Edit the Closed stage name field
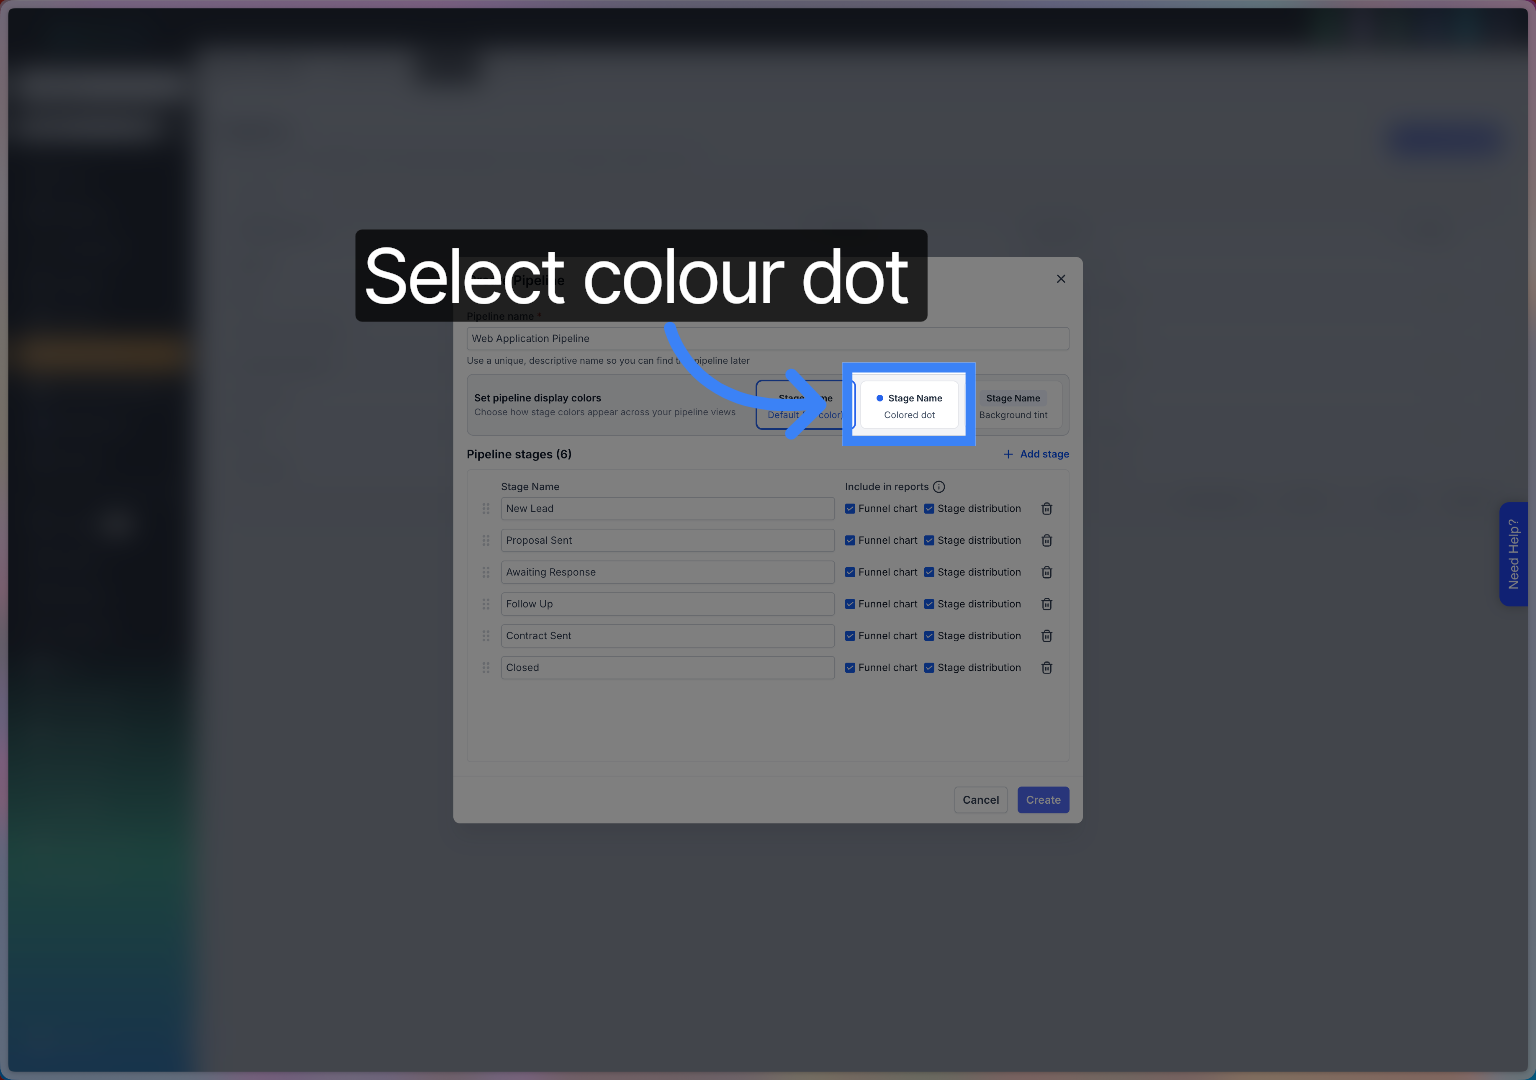The image size is (1536, 1080). (668, 668)
